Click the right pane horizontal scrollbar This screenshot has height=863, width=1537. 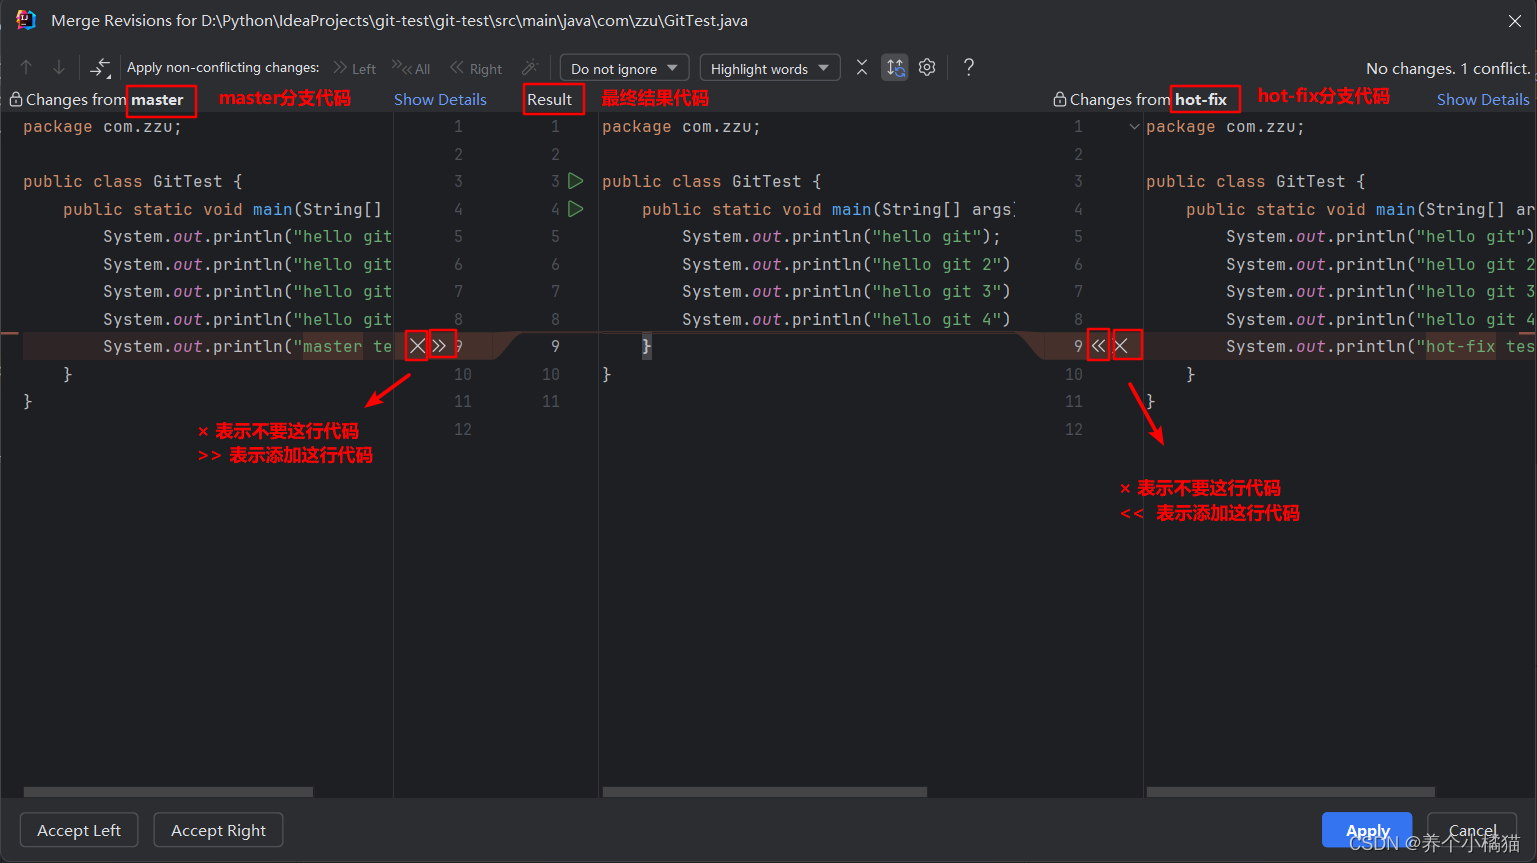click(x=1290, y=792)
